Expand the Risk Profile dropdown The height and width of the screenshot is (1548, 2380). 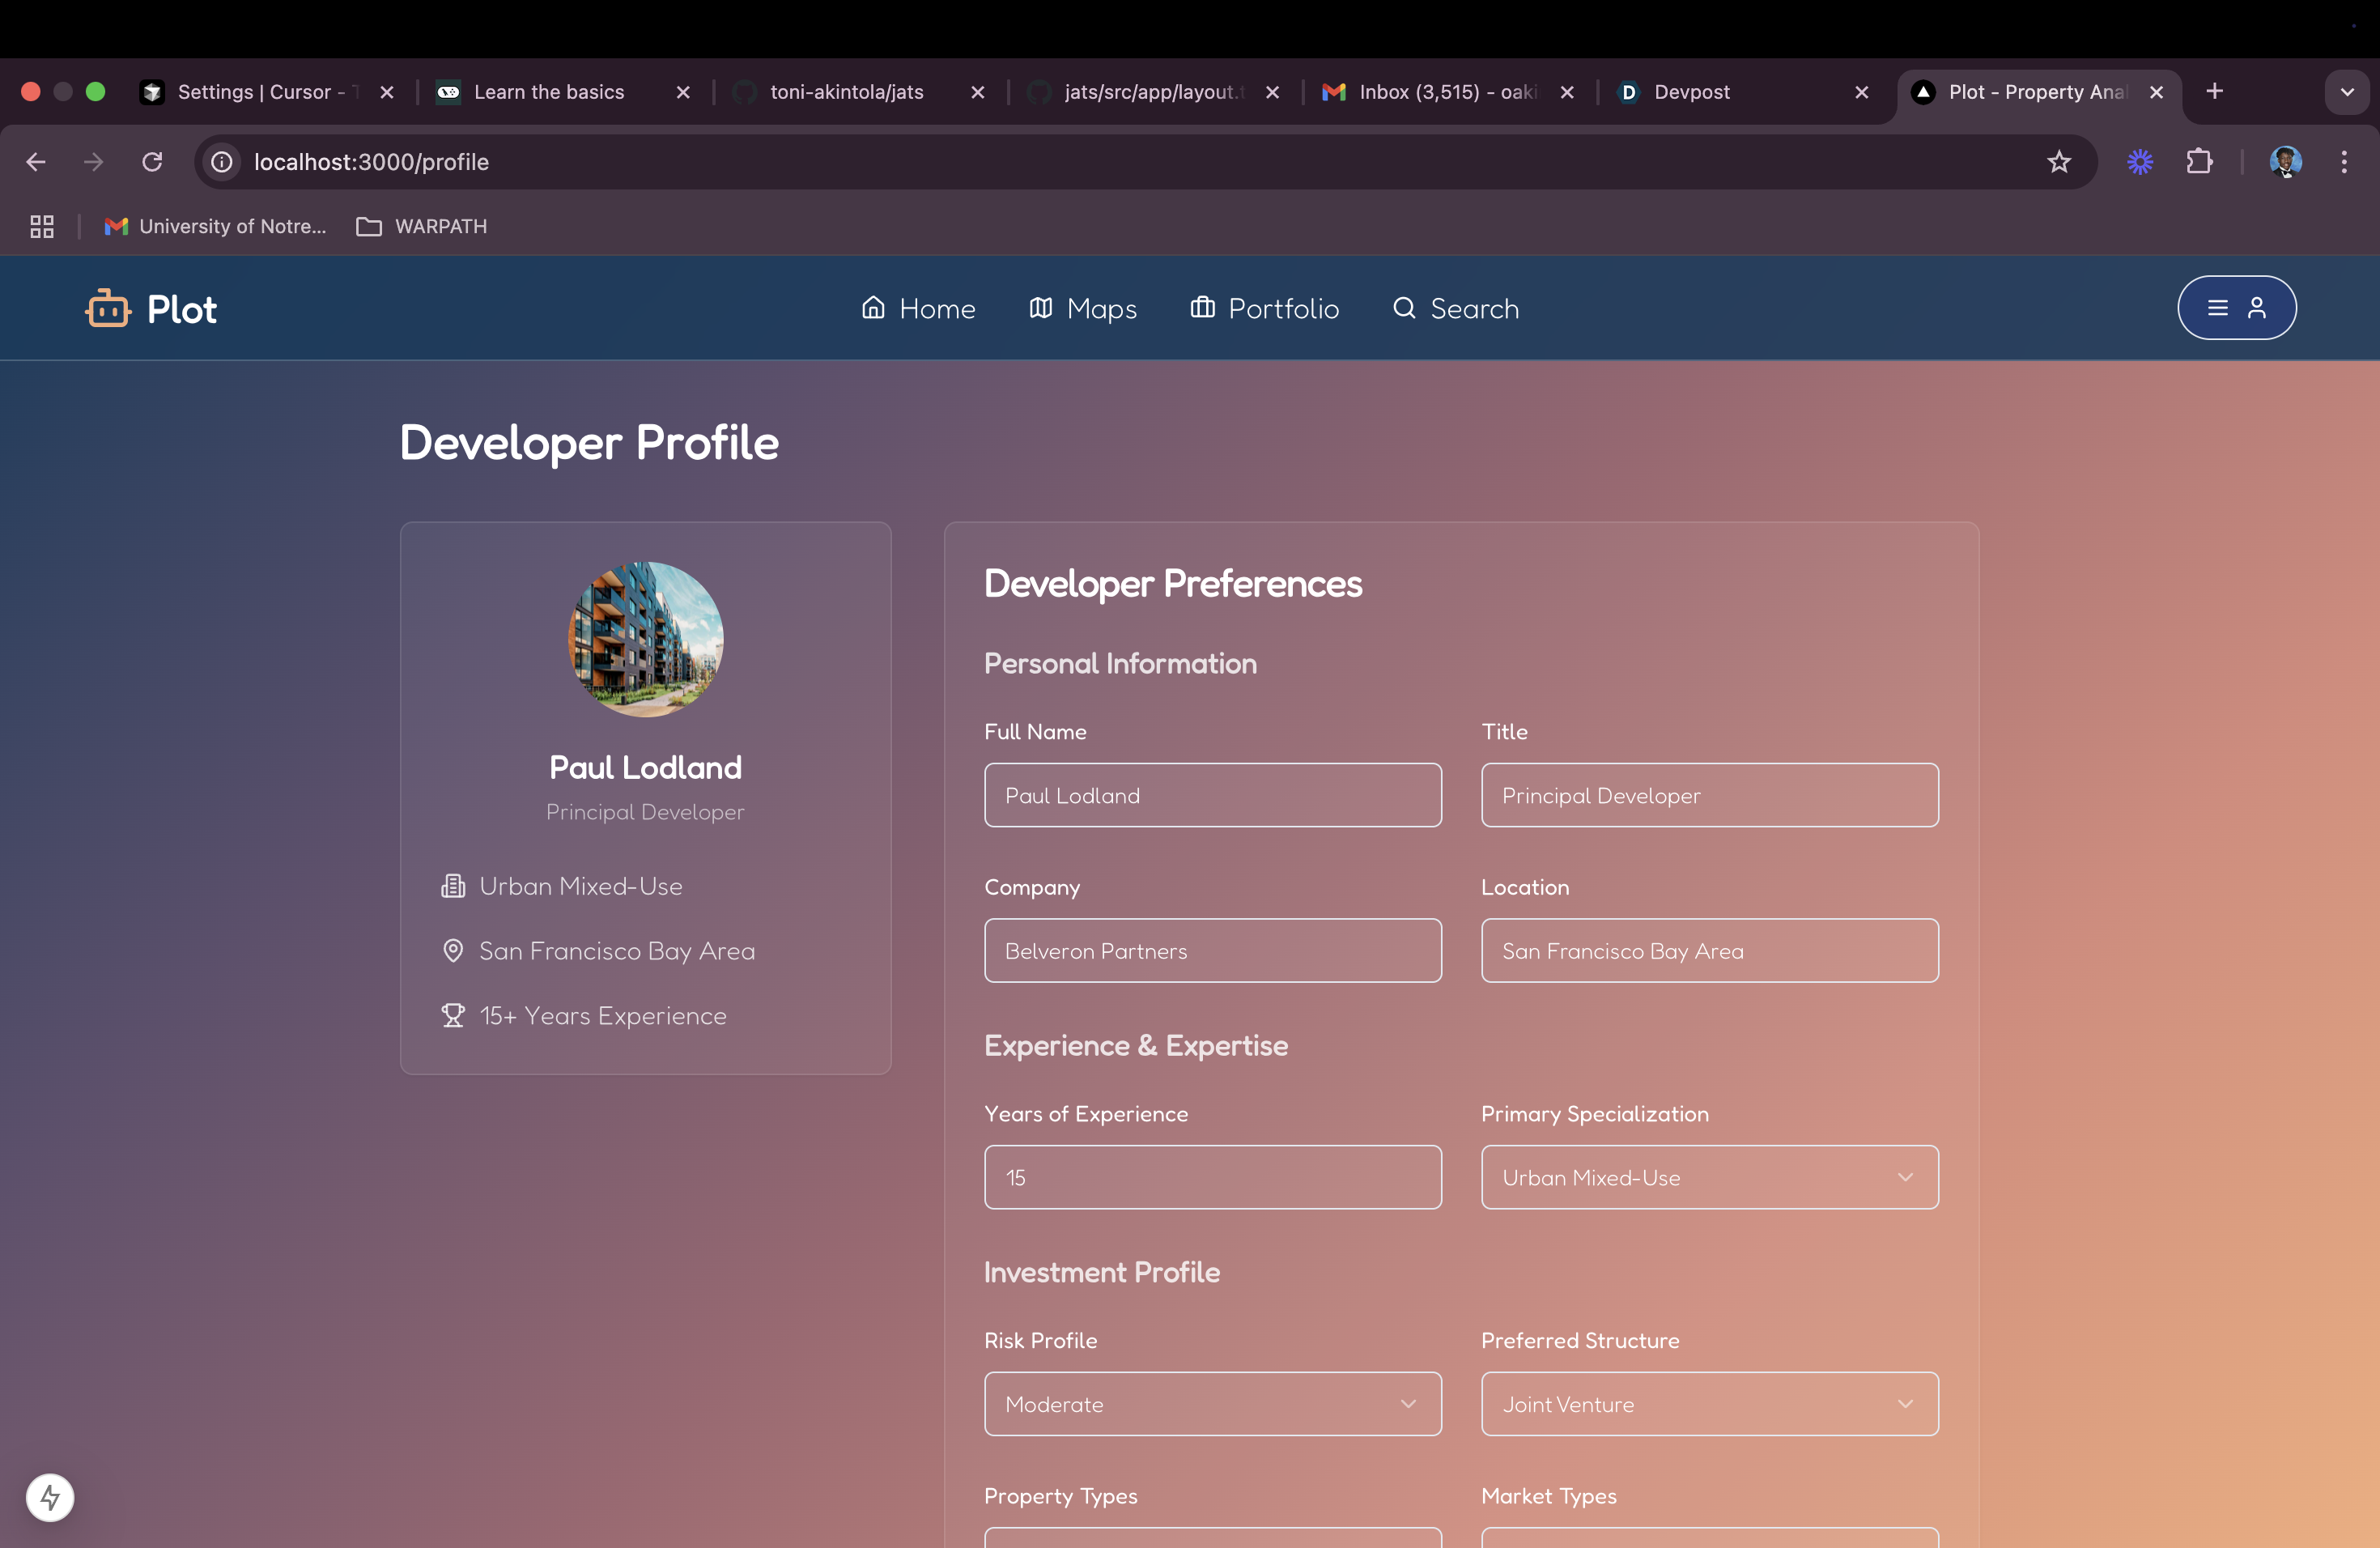[x=1212, y=1404]
